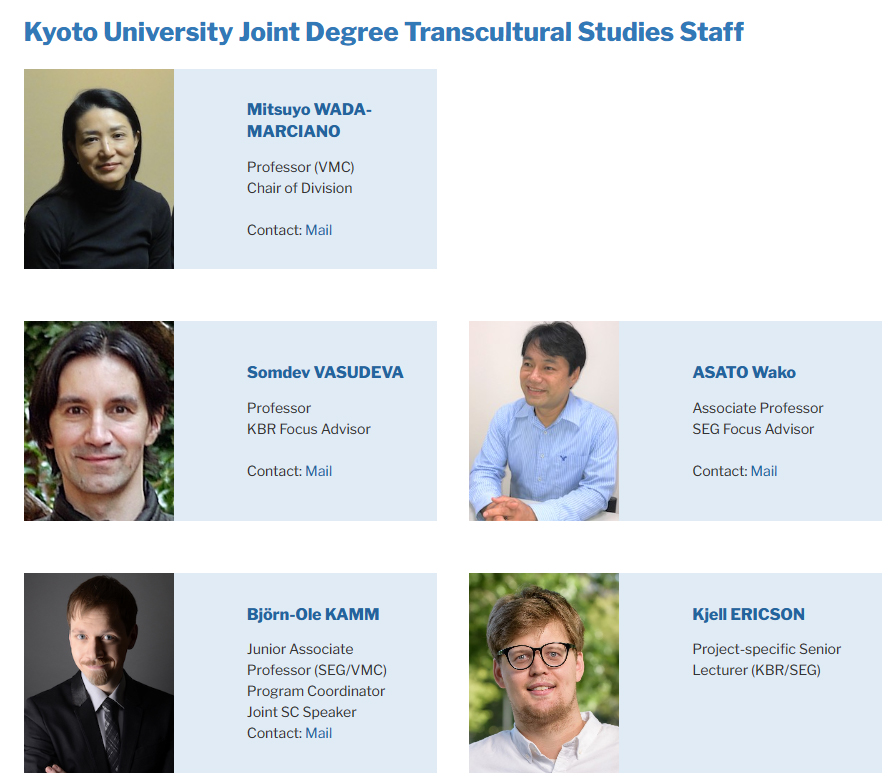
Task: Click the ASATO Wako name link
Action: (x=744, y=372)
